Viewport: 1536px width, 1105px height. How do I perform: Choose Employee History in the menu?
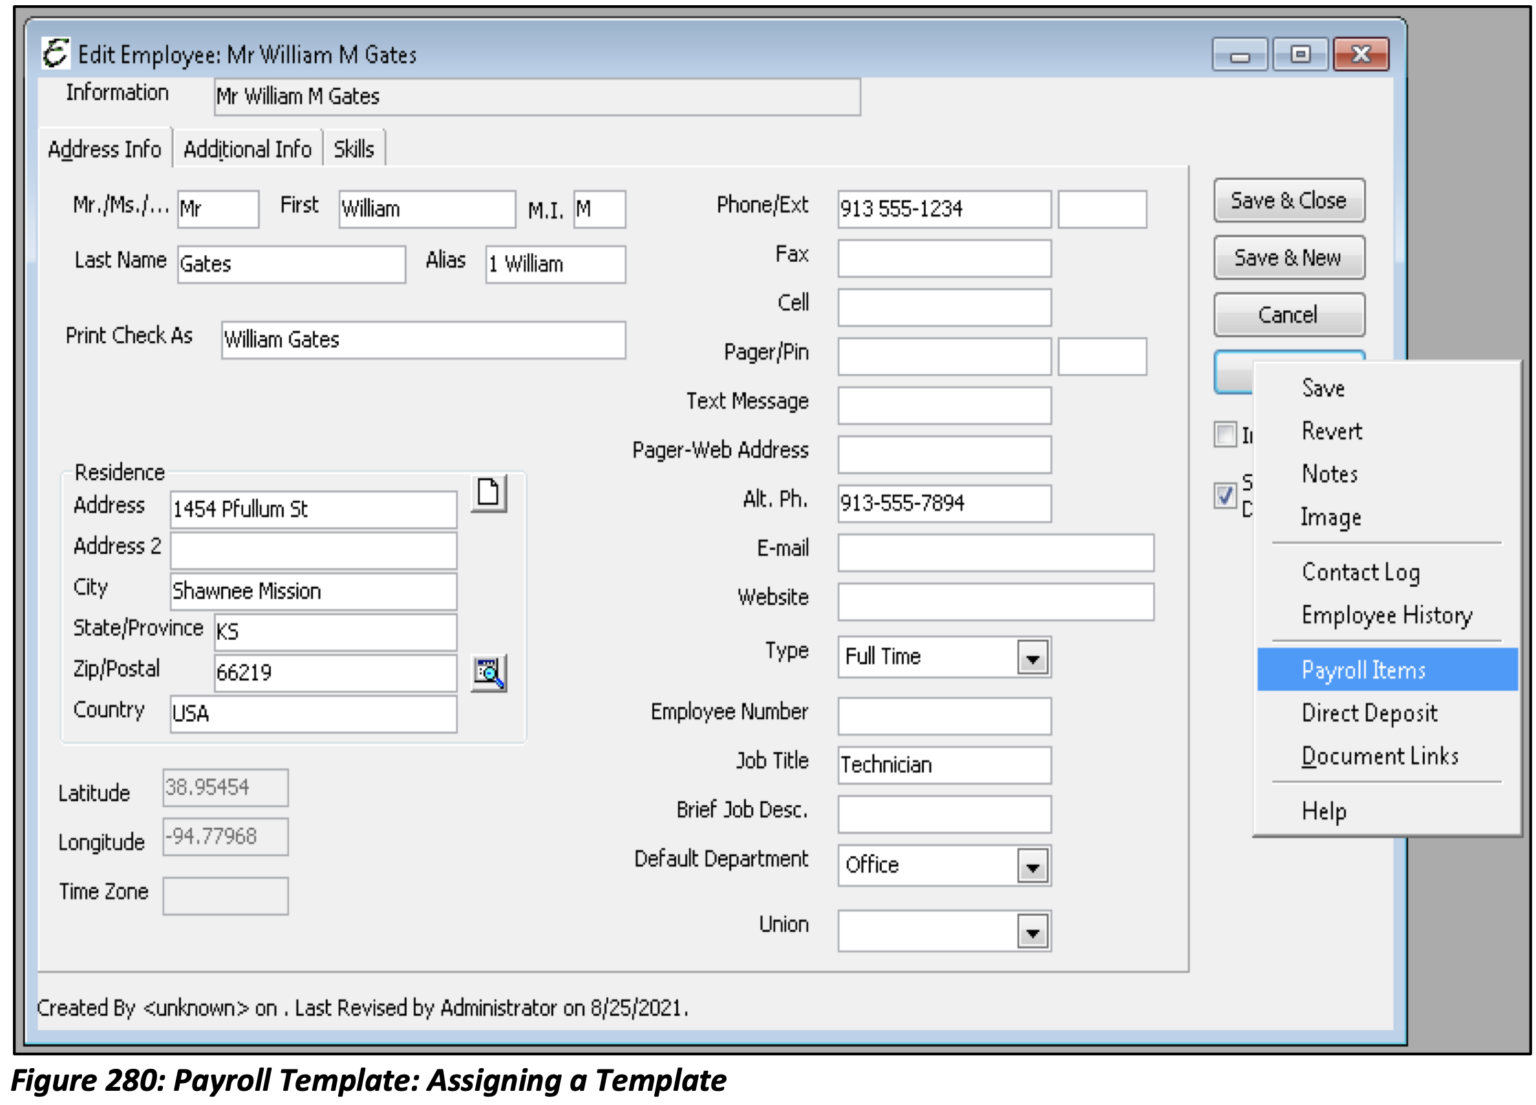point(1386,614)
